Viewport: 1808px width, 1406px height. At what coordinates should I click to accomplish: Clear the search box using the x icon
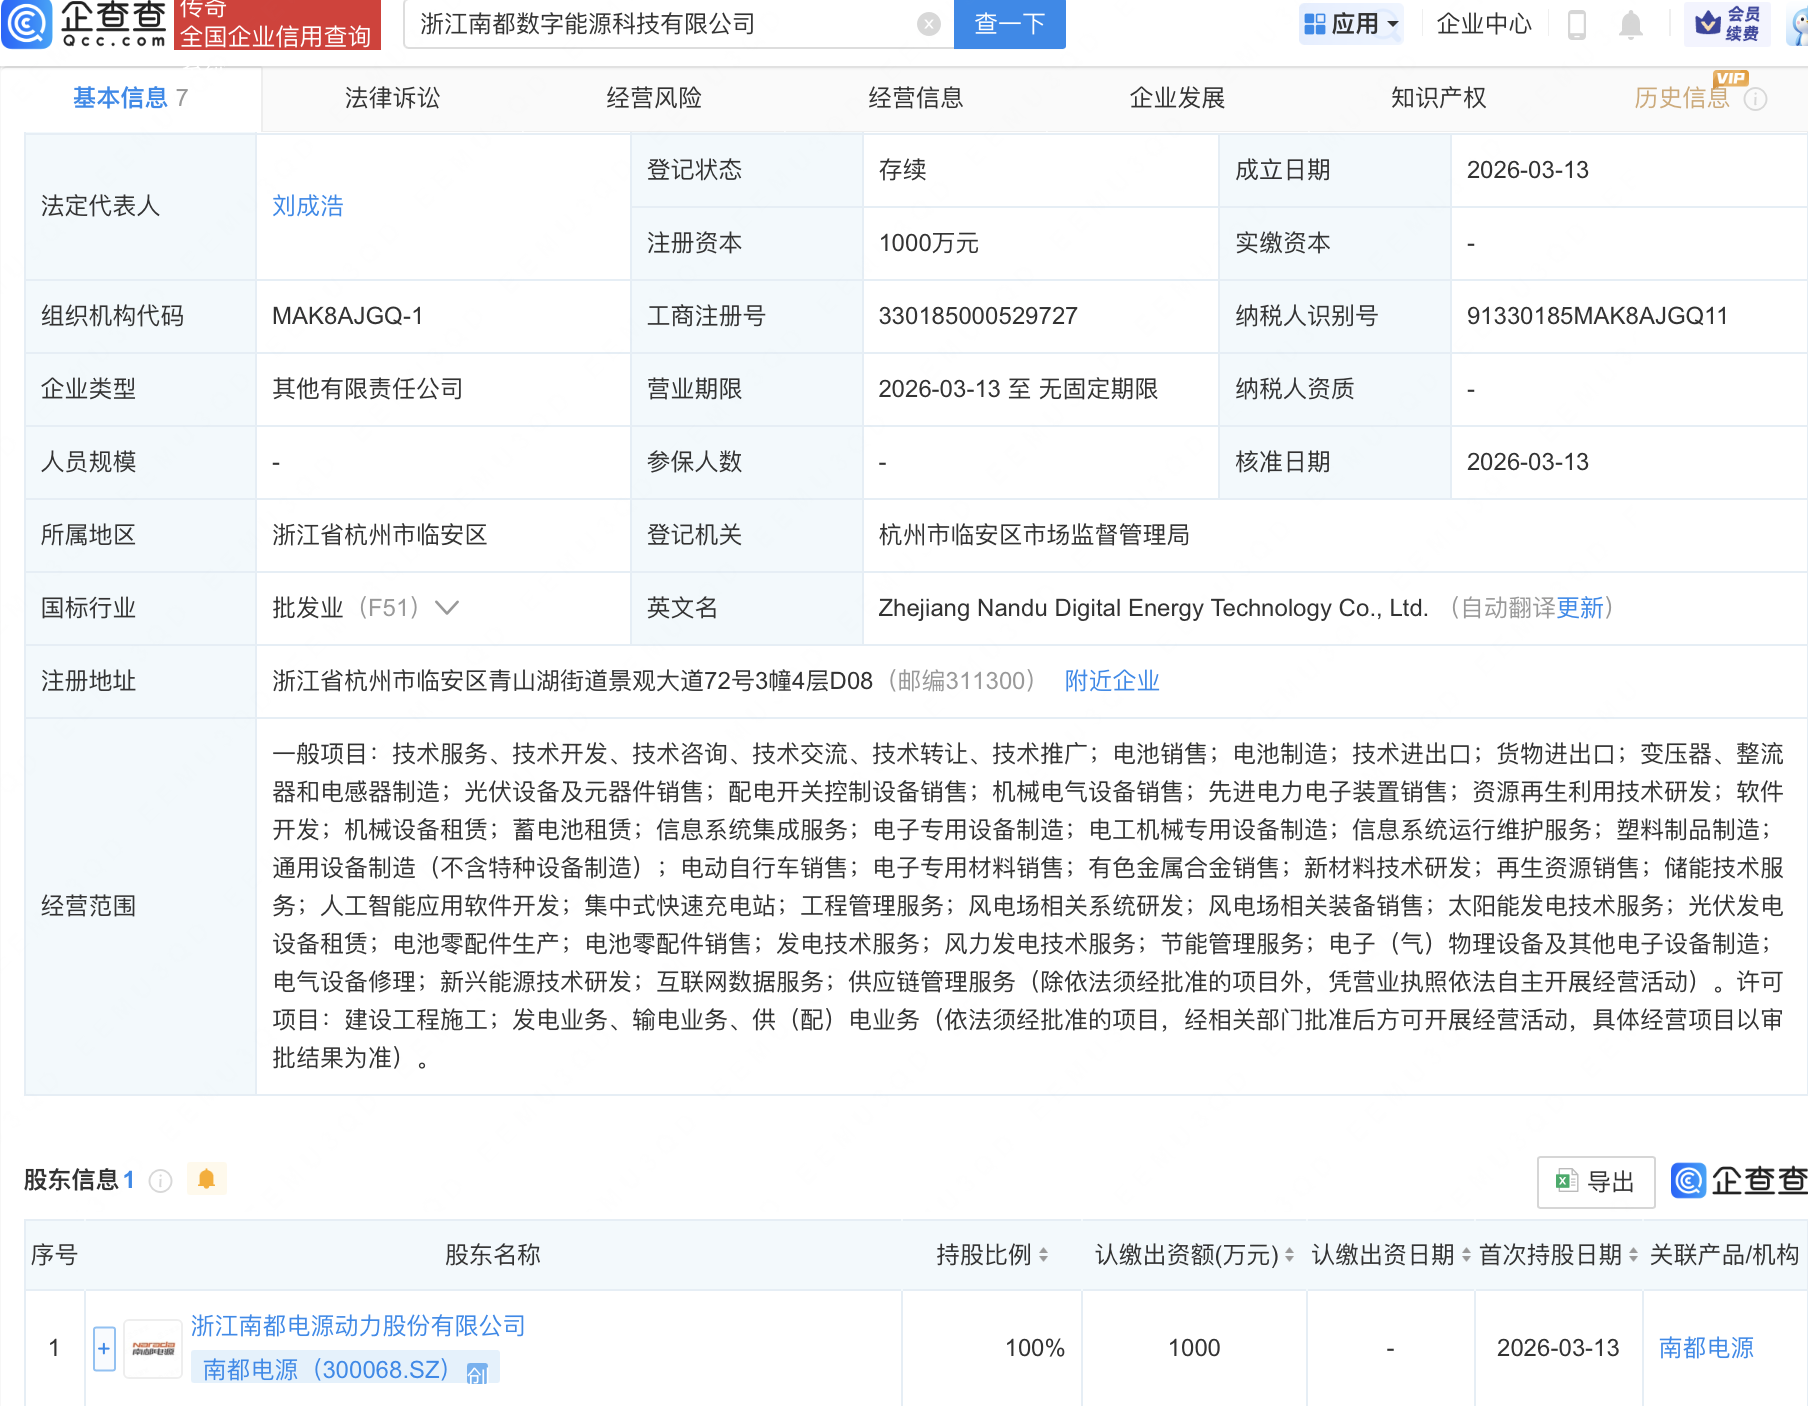tap(928, 24)
